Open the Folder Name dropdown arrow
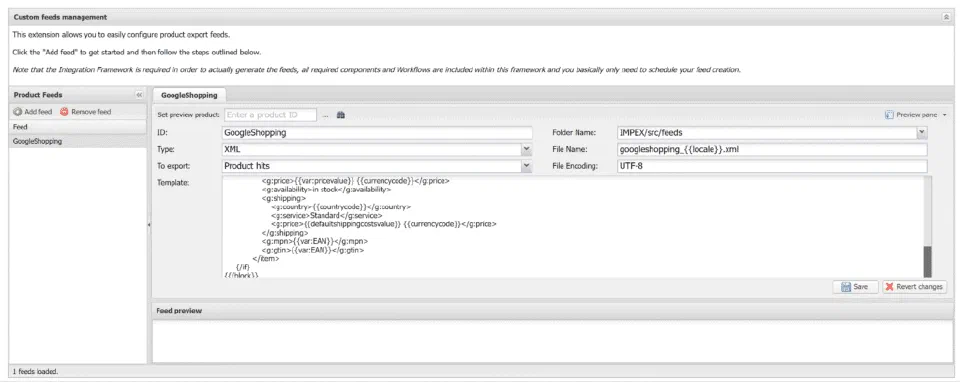This screenshot has width=960, height=382. pos(922,132)
